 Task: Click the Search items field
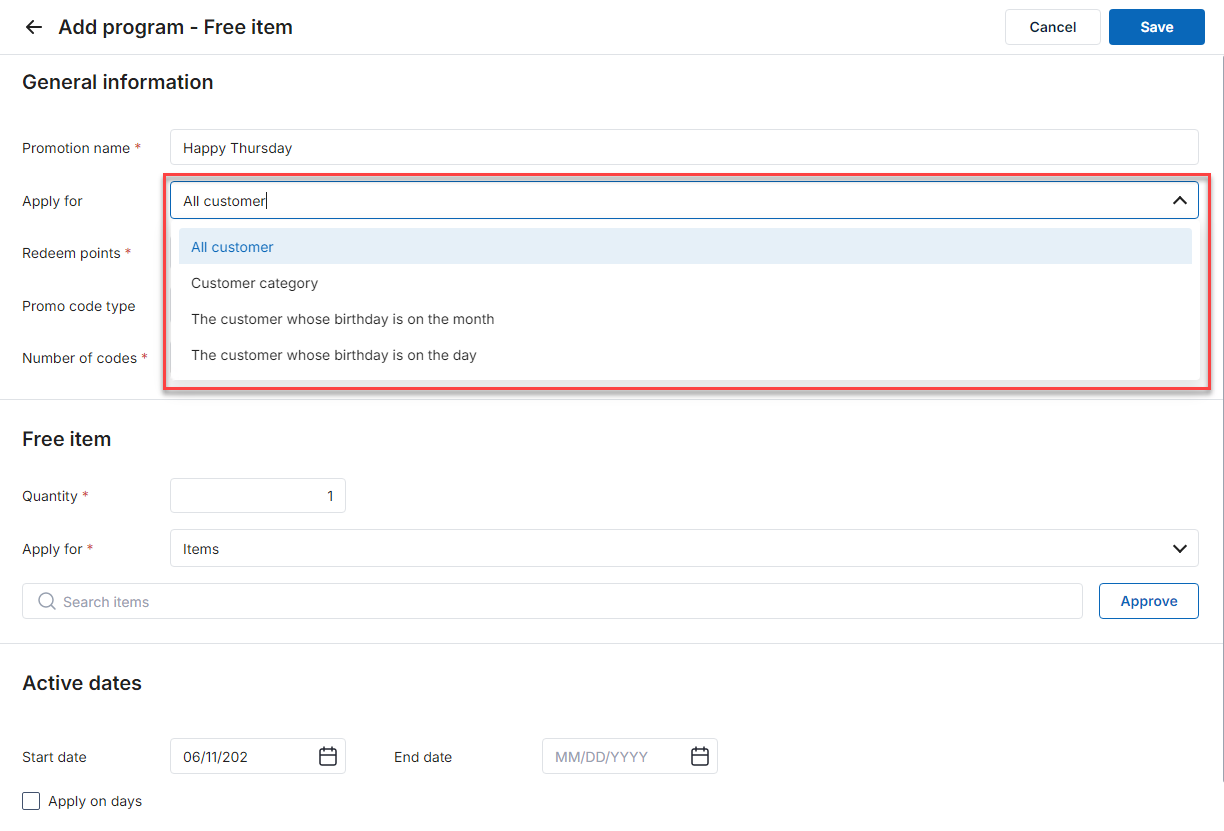(552, 601)
